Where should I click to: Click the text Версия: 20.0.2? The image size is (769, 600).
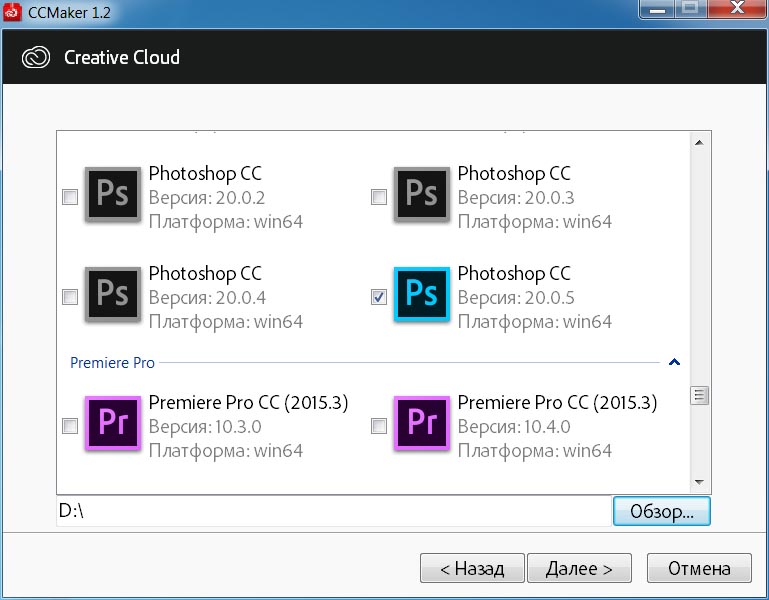coord(207,198)
